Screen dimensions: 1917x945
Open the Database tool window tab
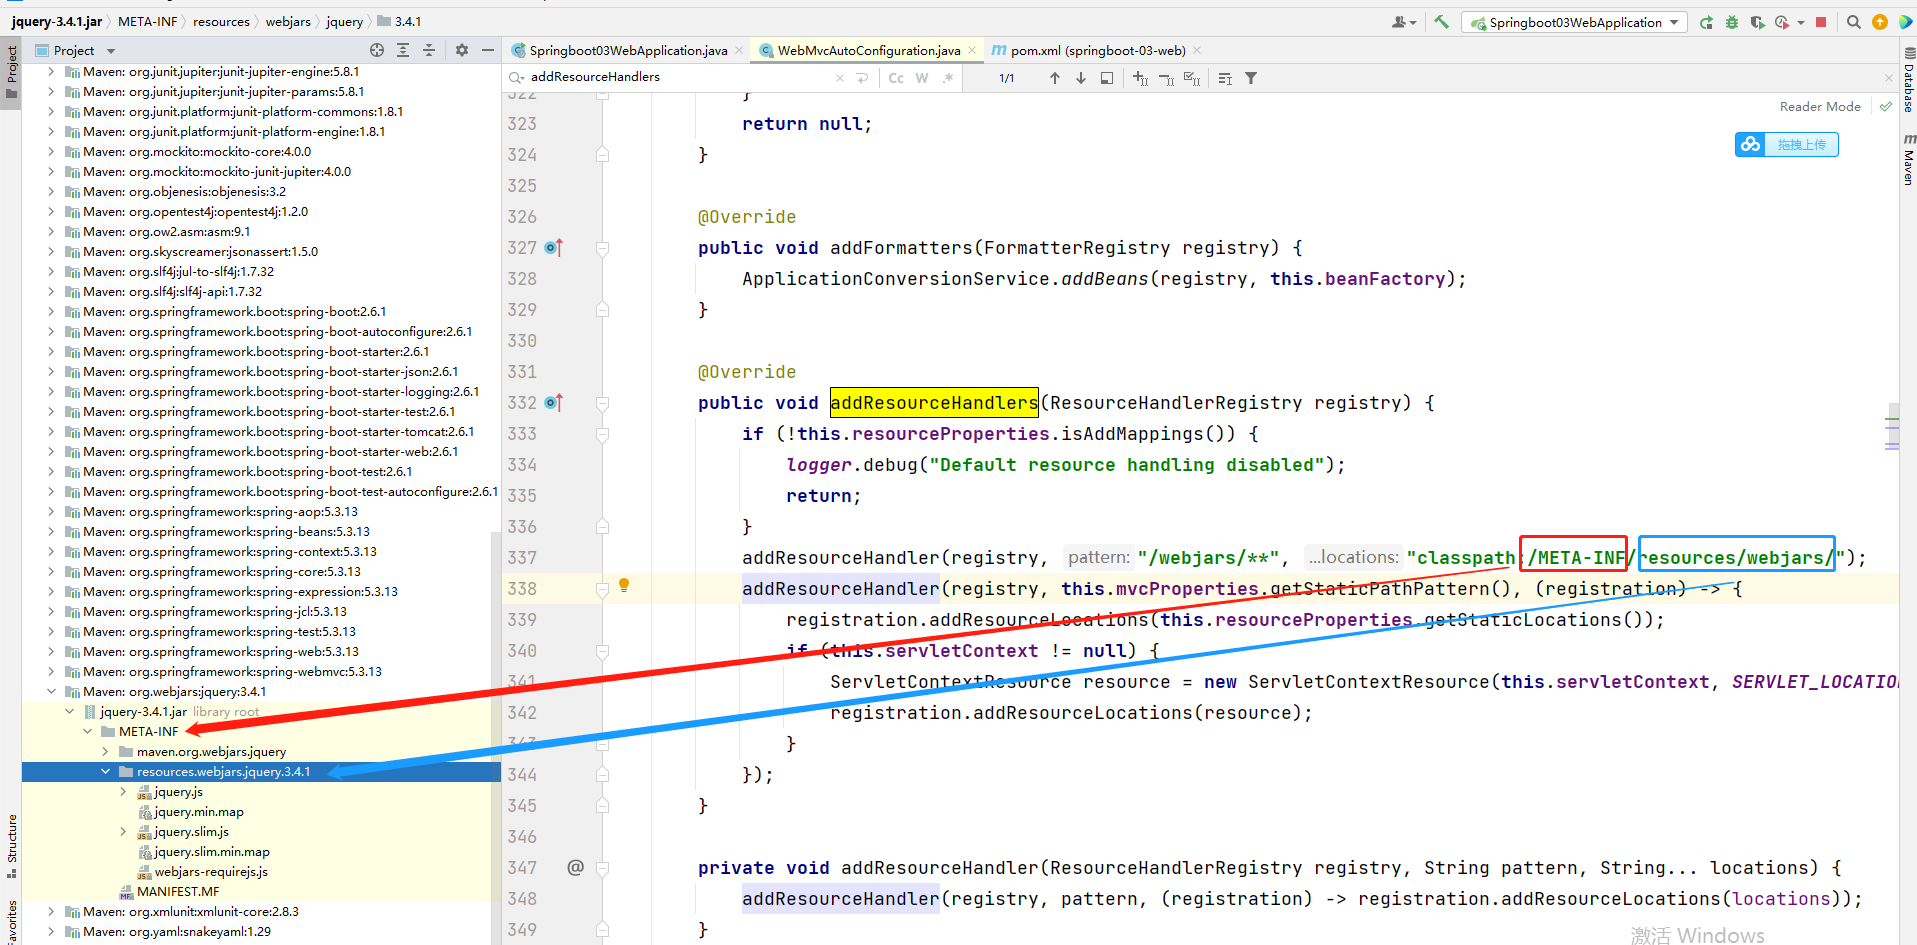click(1908, 80)
